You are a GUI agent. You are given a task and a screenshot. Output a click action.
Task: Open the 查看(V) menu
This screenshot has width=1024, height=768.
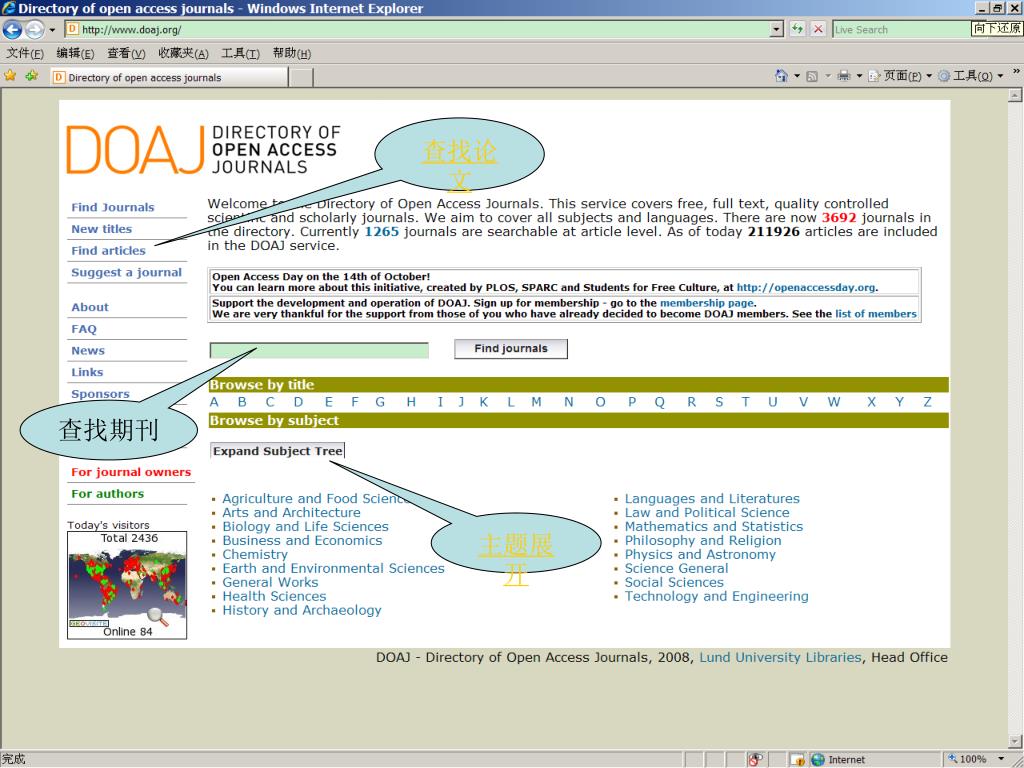(126, 54)
